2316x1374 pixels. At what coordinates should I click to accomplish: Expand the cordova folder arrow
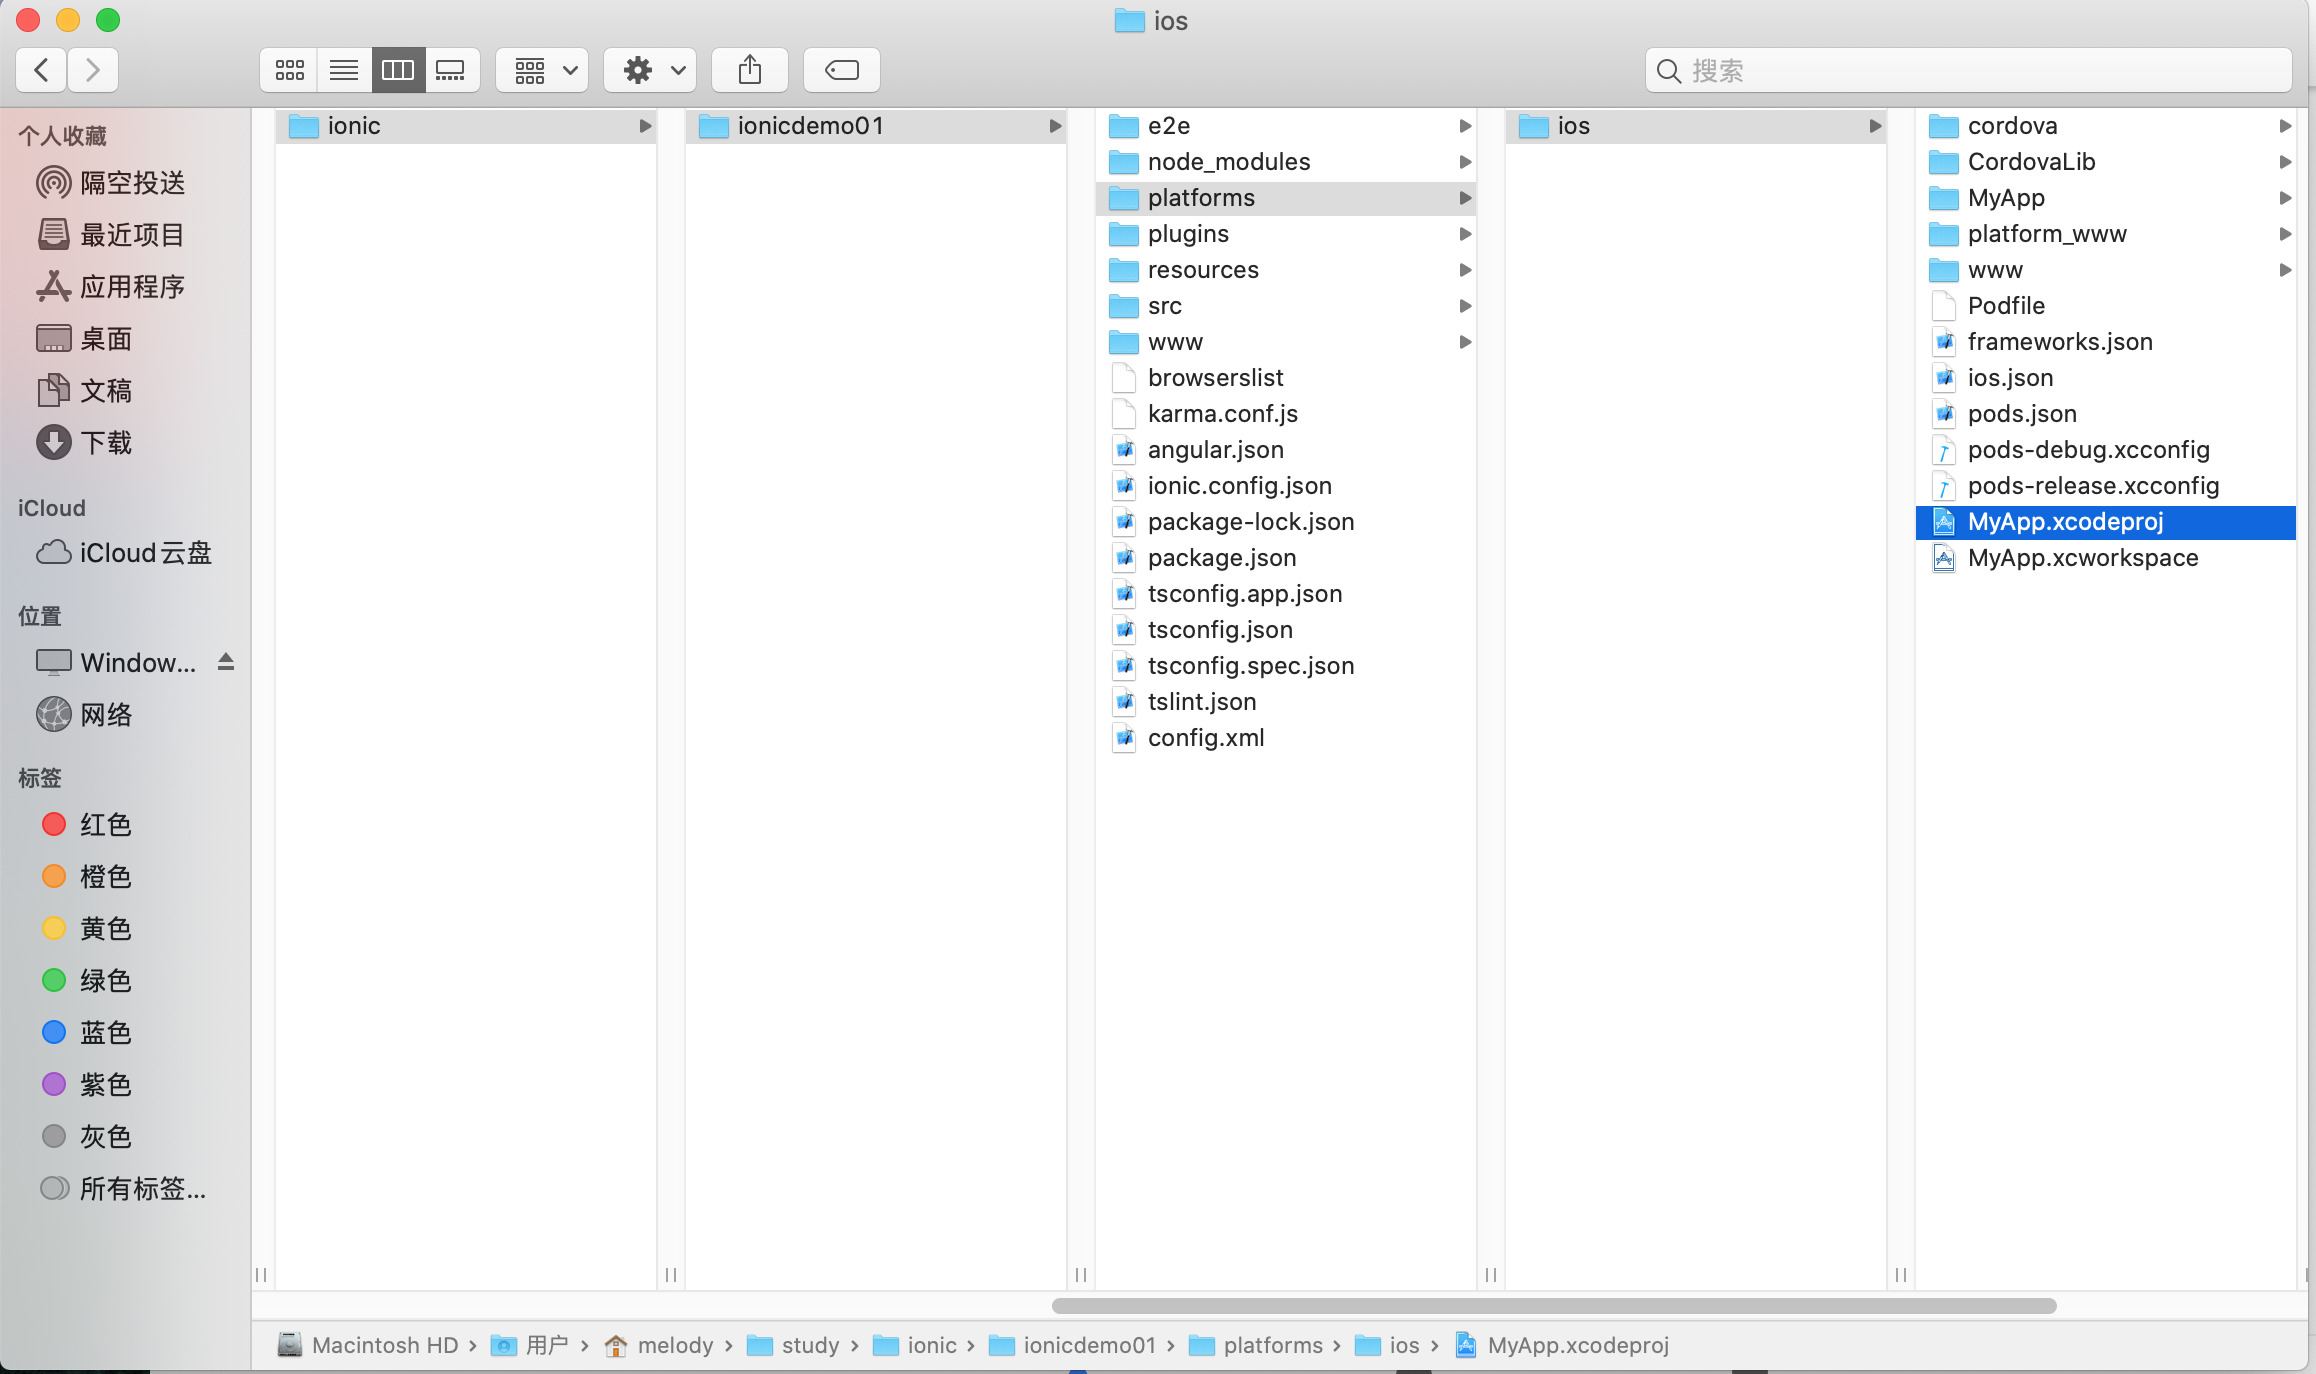tap(2285, 126)
